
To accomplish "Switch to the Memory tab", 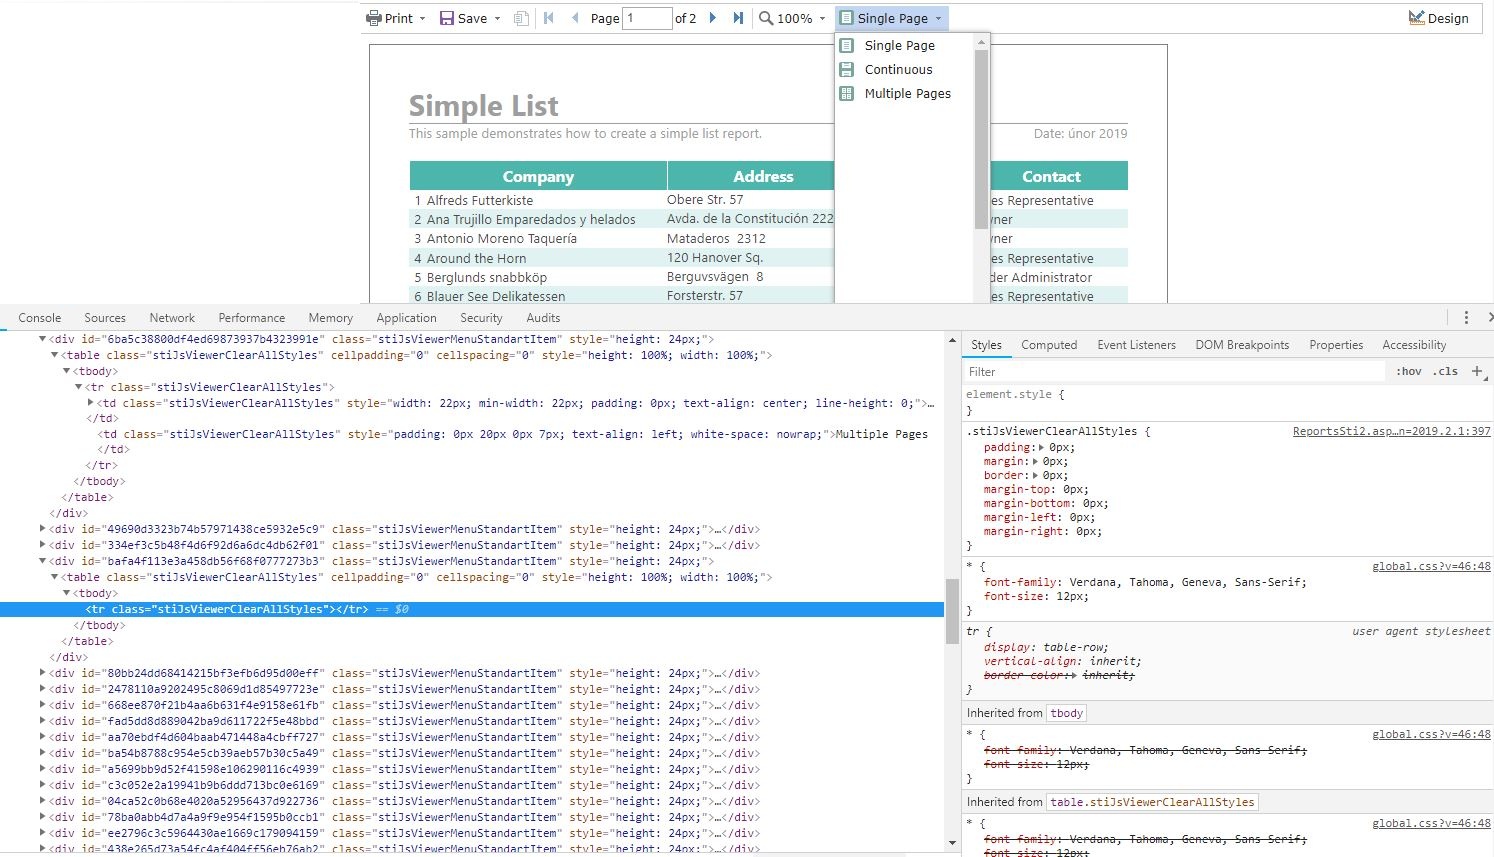I will click(330, 318).
